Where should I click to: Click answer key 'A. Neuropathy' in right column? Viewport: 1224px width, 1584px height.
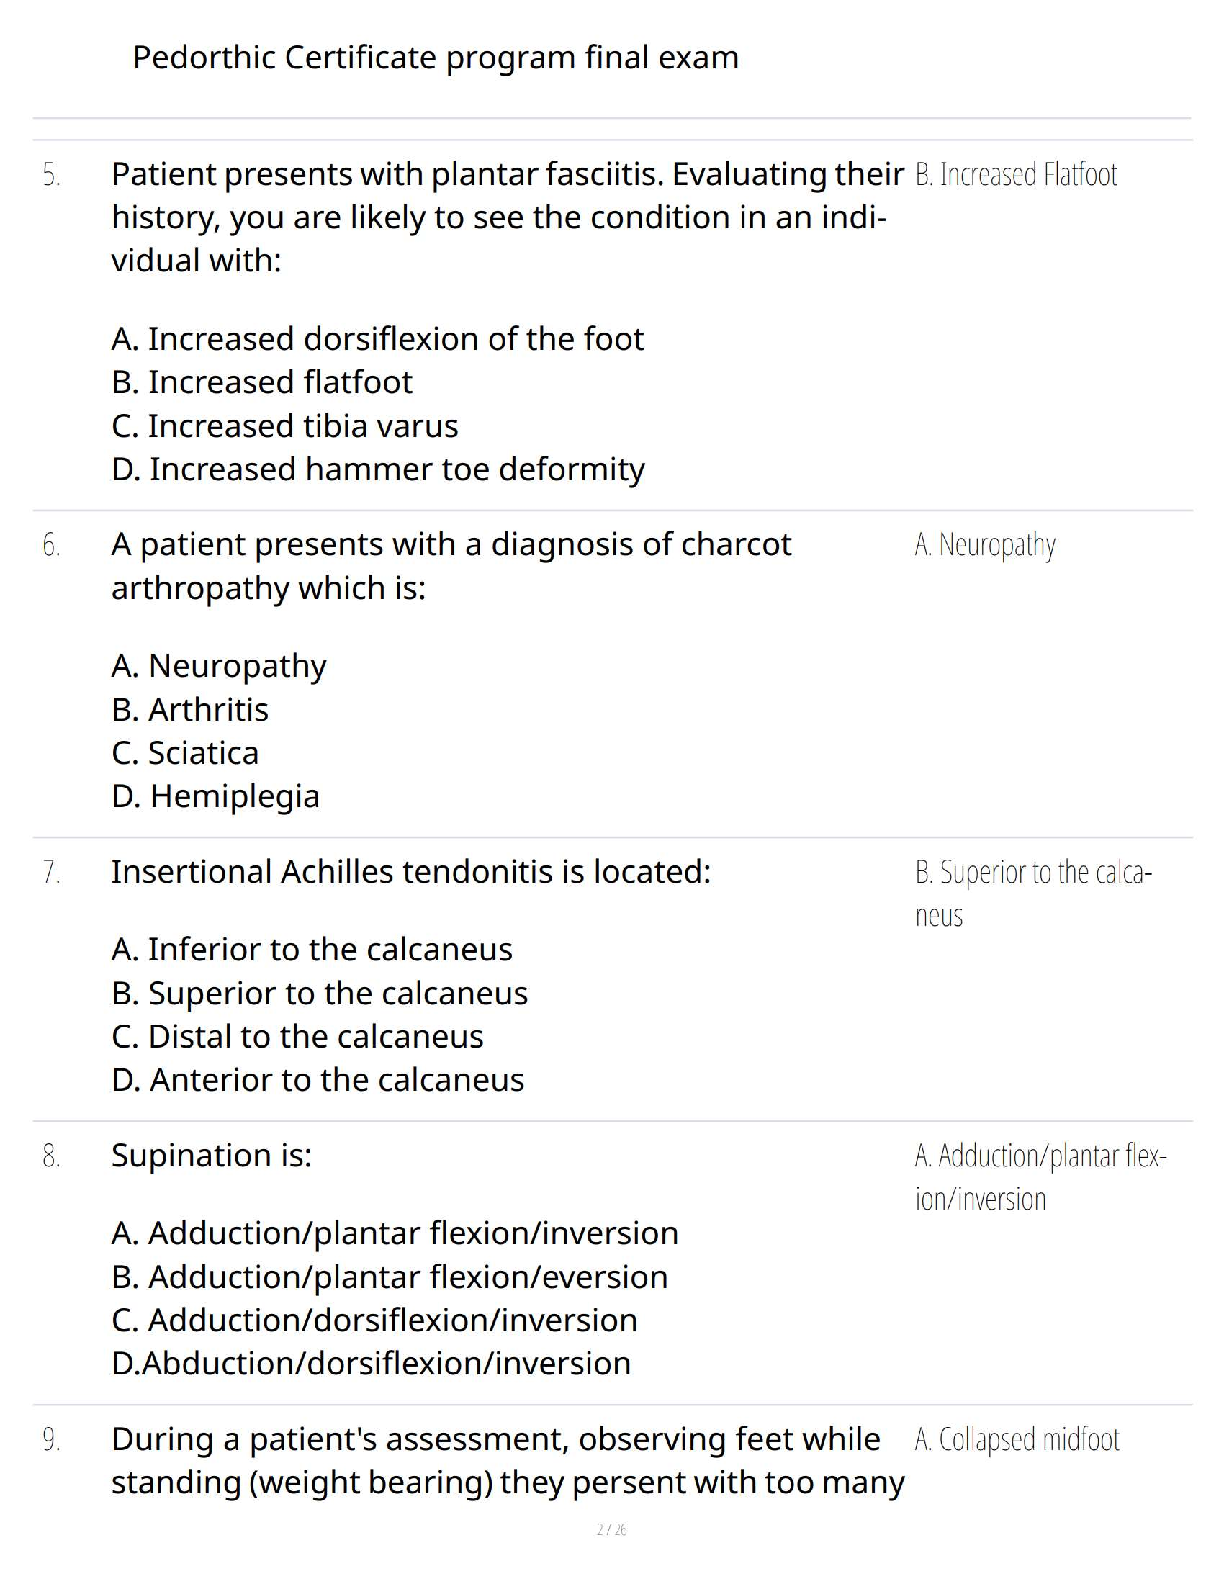[985, 545]
